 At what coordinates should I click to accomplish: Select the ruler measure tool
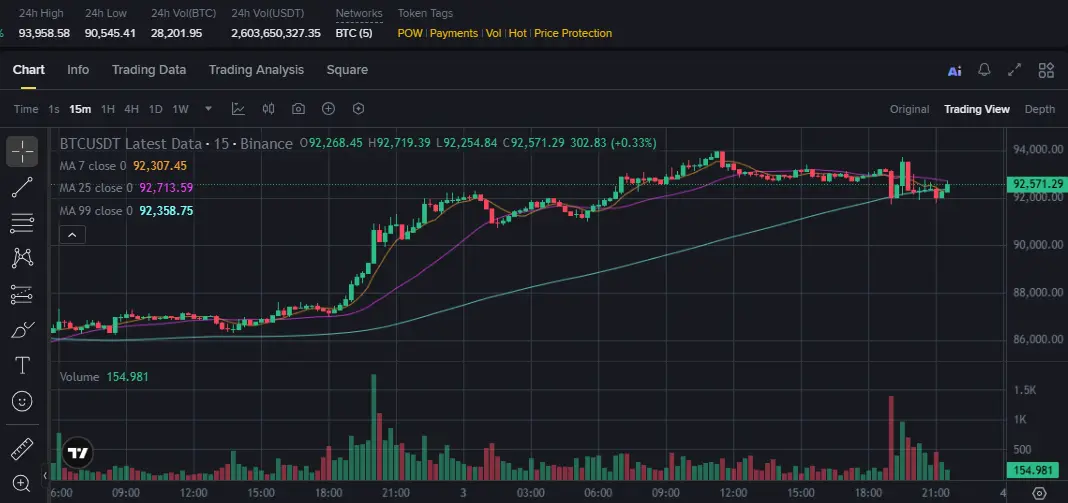pos(22,448)
